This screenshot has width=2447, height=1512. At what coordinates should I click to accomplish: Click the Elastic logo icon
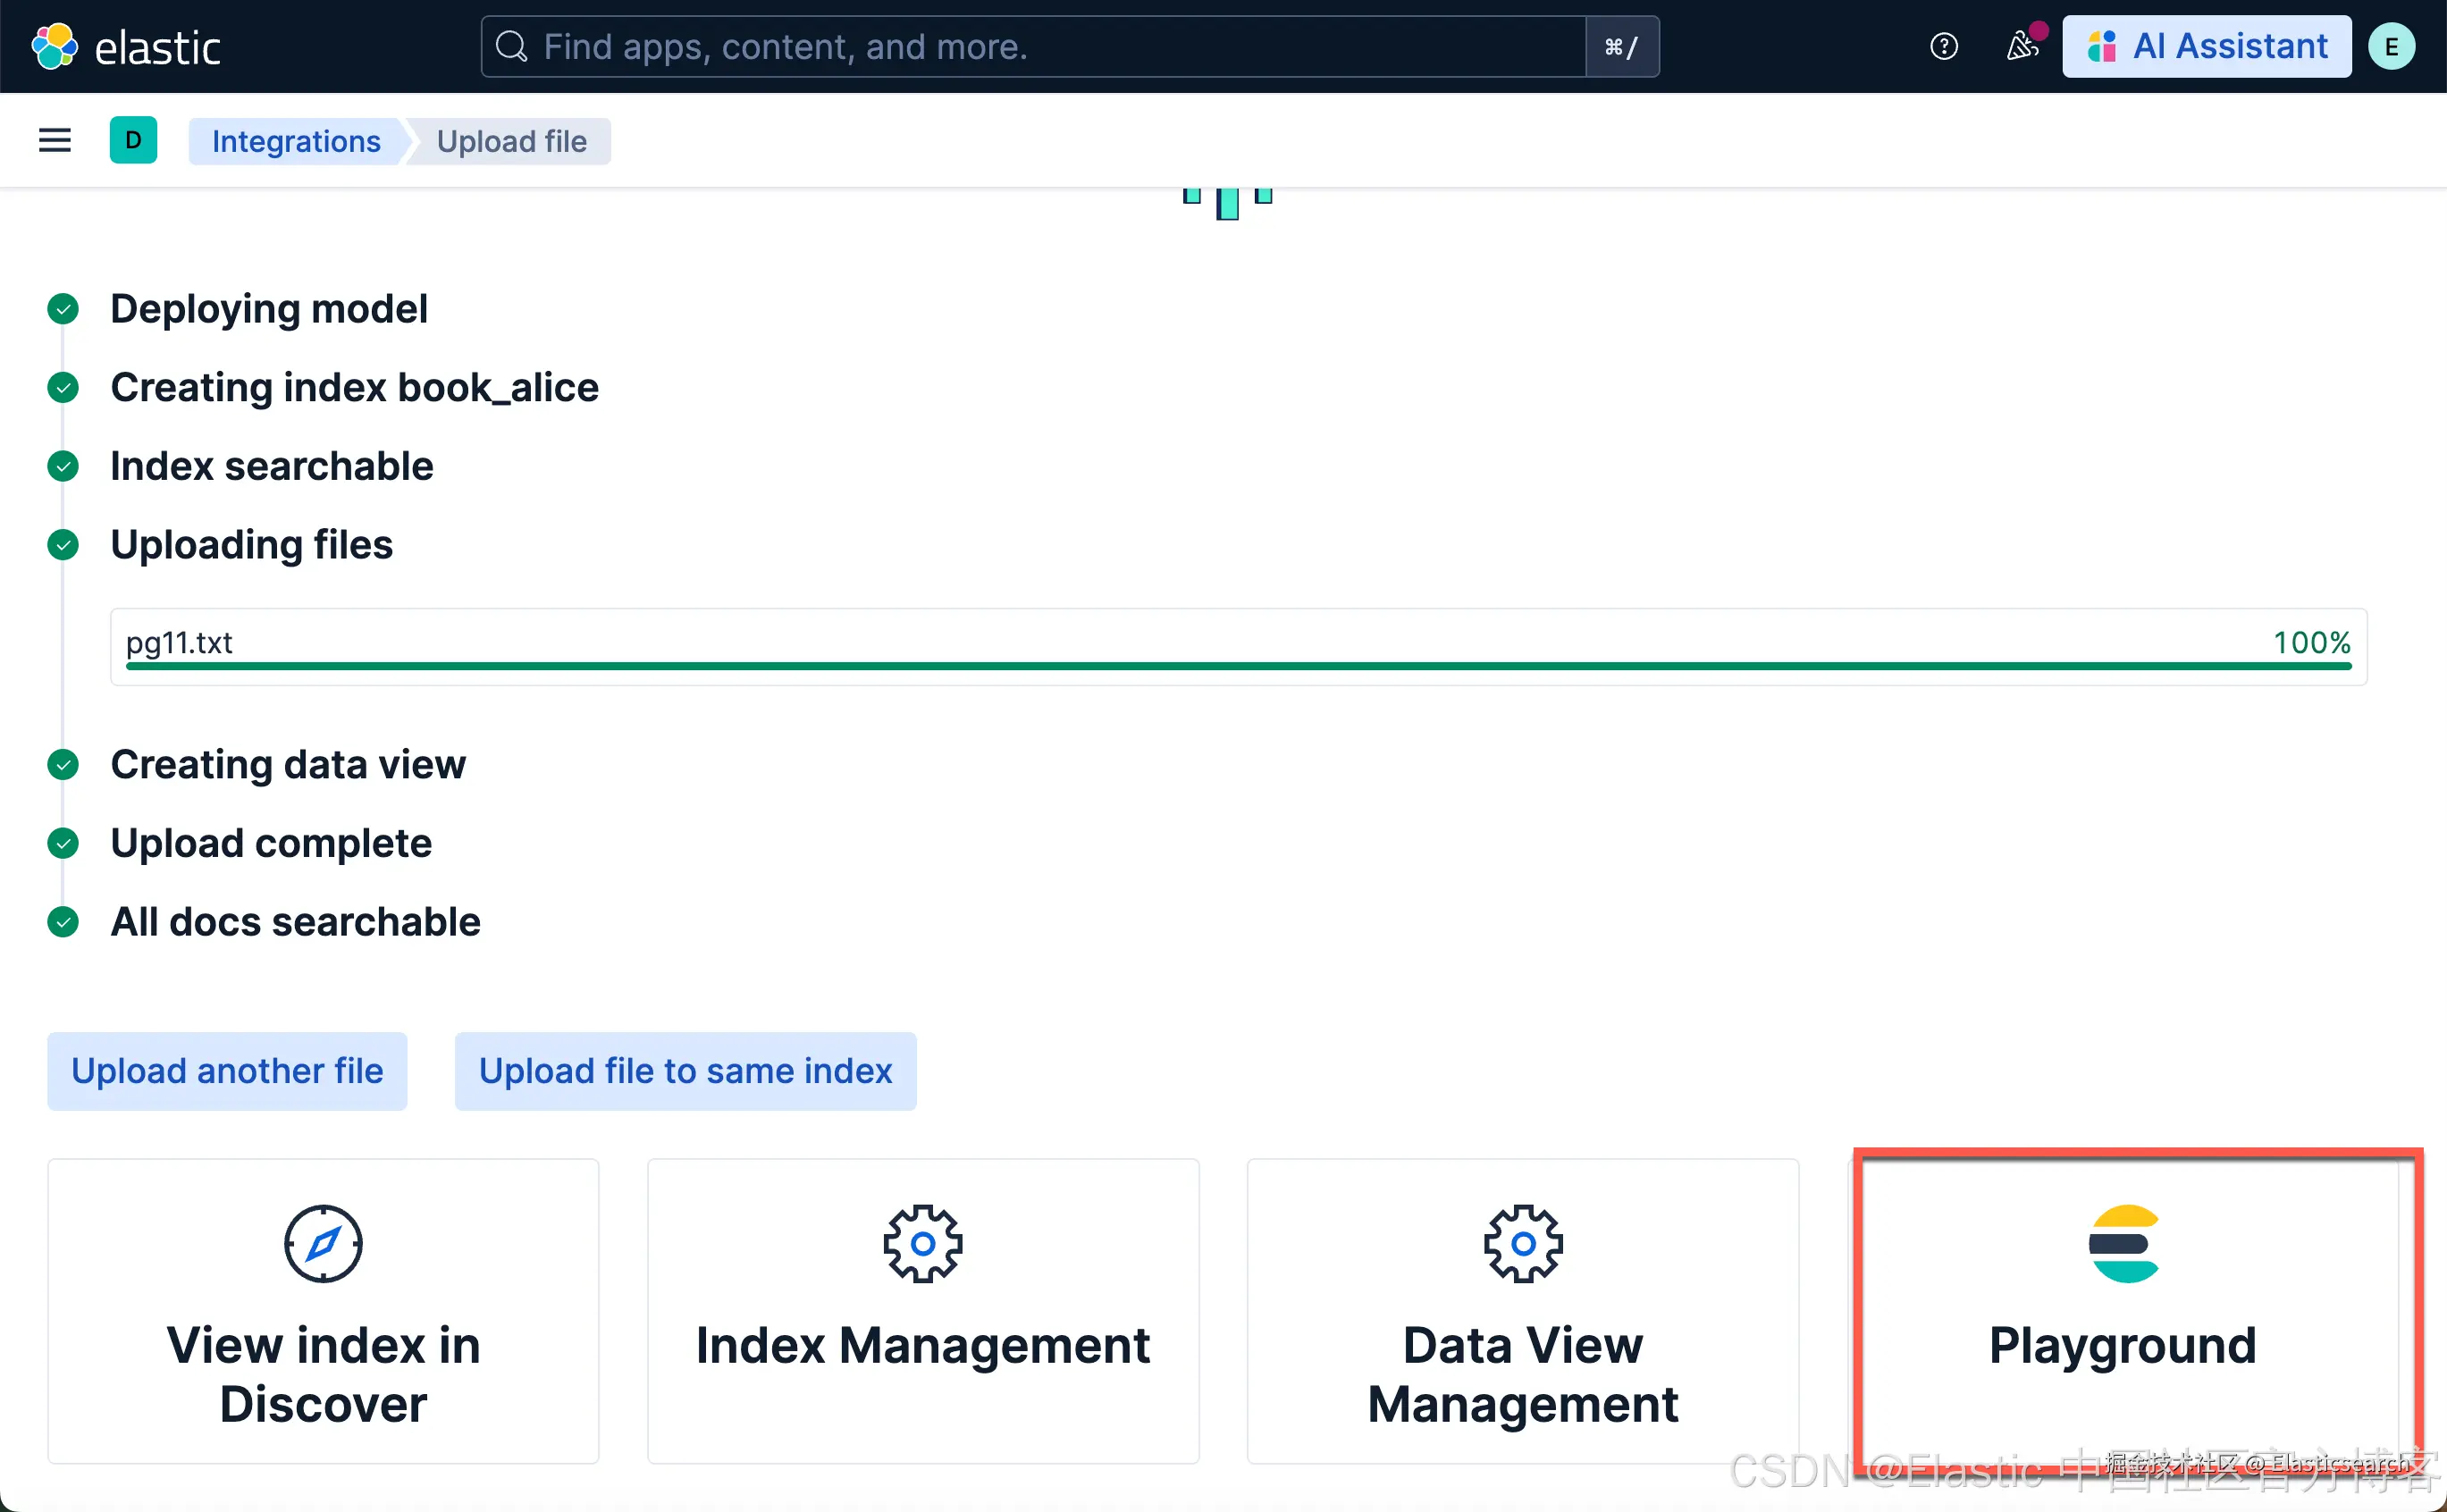[54, 46]
